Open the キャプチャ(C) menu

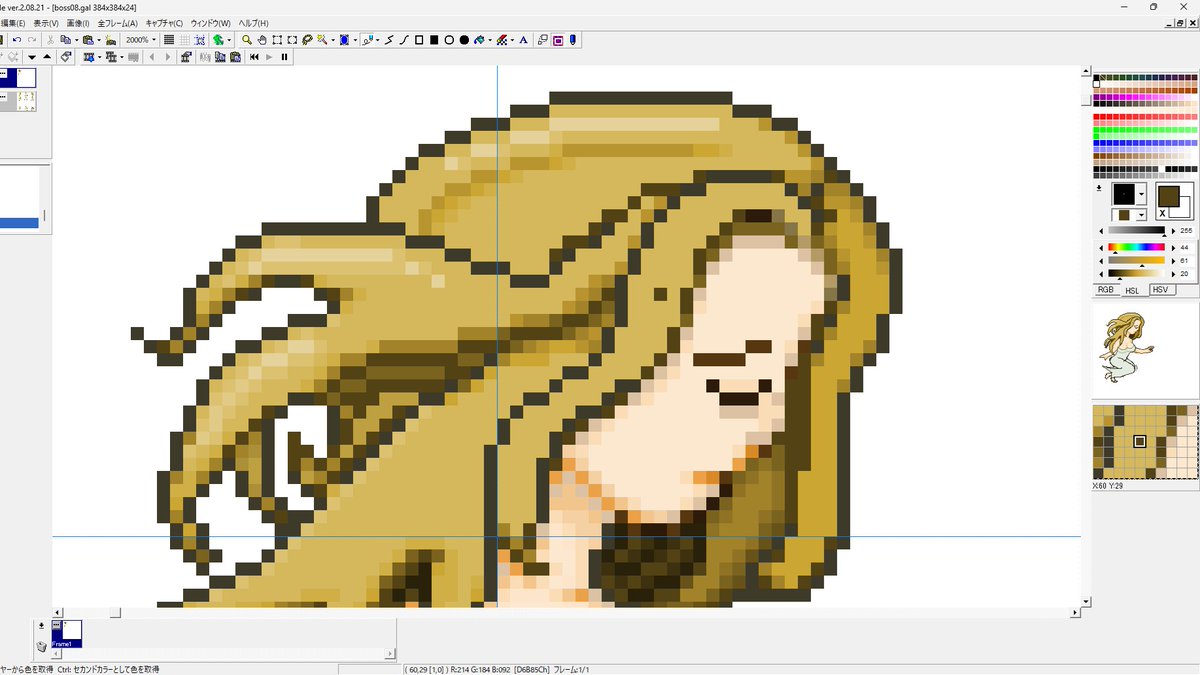[x=164, y=23]
